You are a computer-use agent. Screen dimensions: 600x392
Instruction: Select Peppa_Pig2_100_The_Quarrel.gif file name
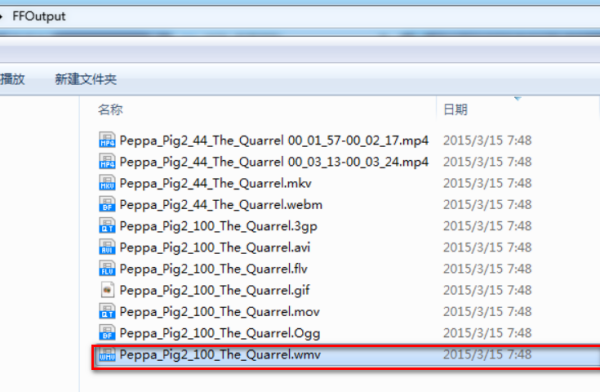point(214,291)
